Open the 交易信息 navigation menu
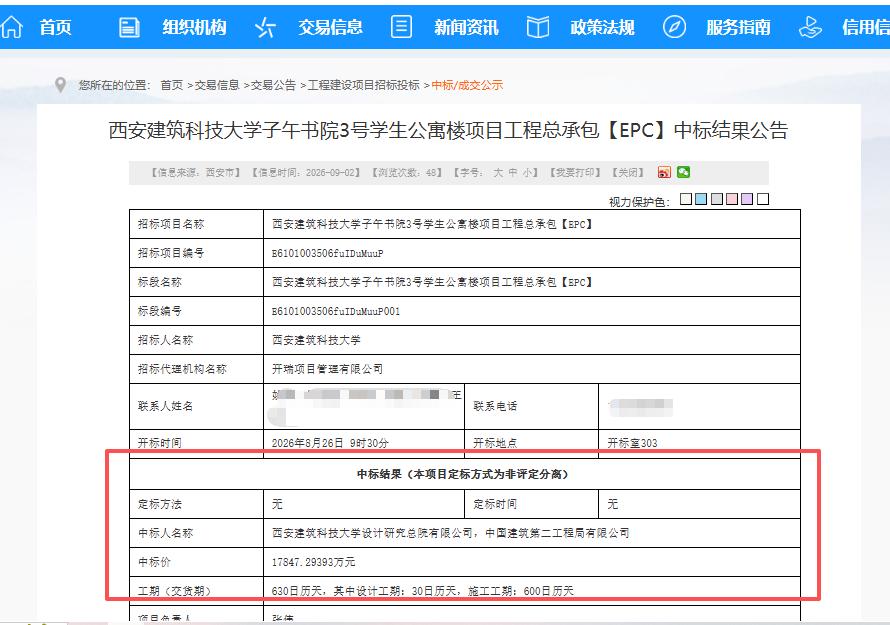 (x=330, y=27)
